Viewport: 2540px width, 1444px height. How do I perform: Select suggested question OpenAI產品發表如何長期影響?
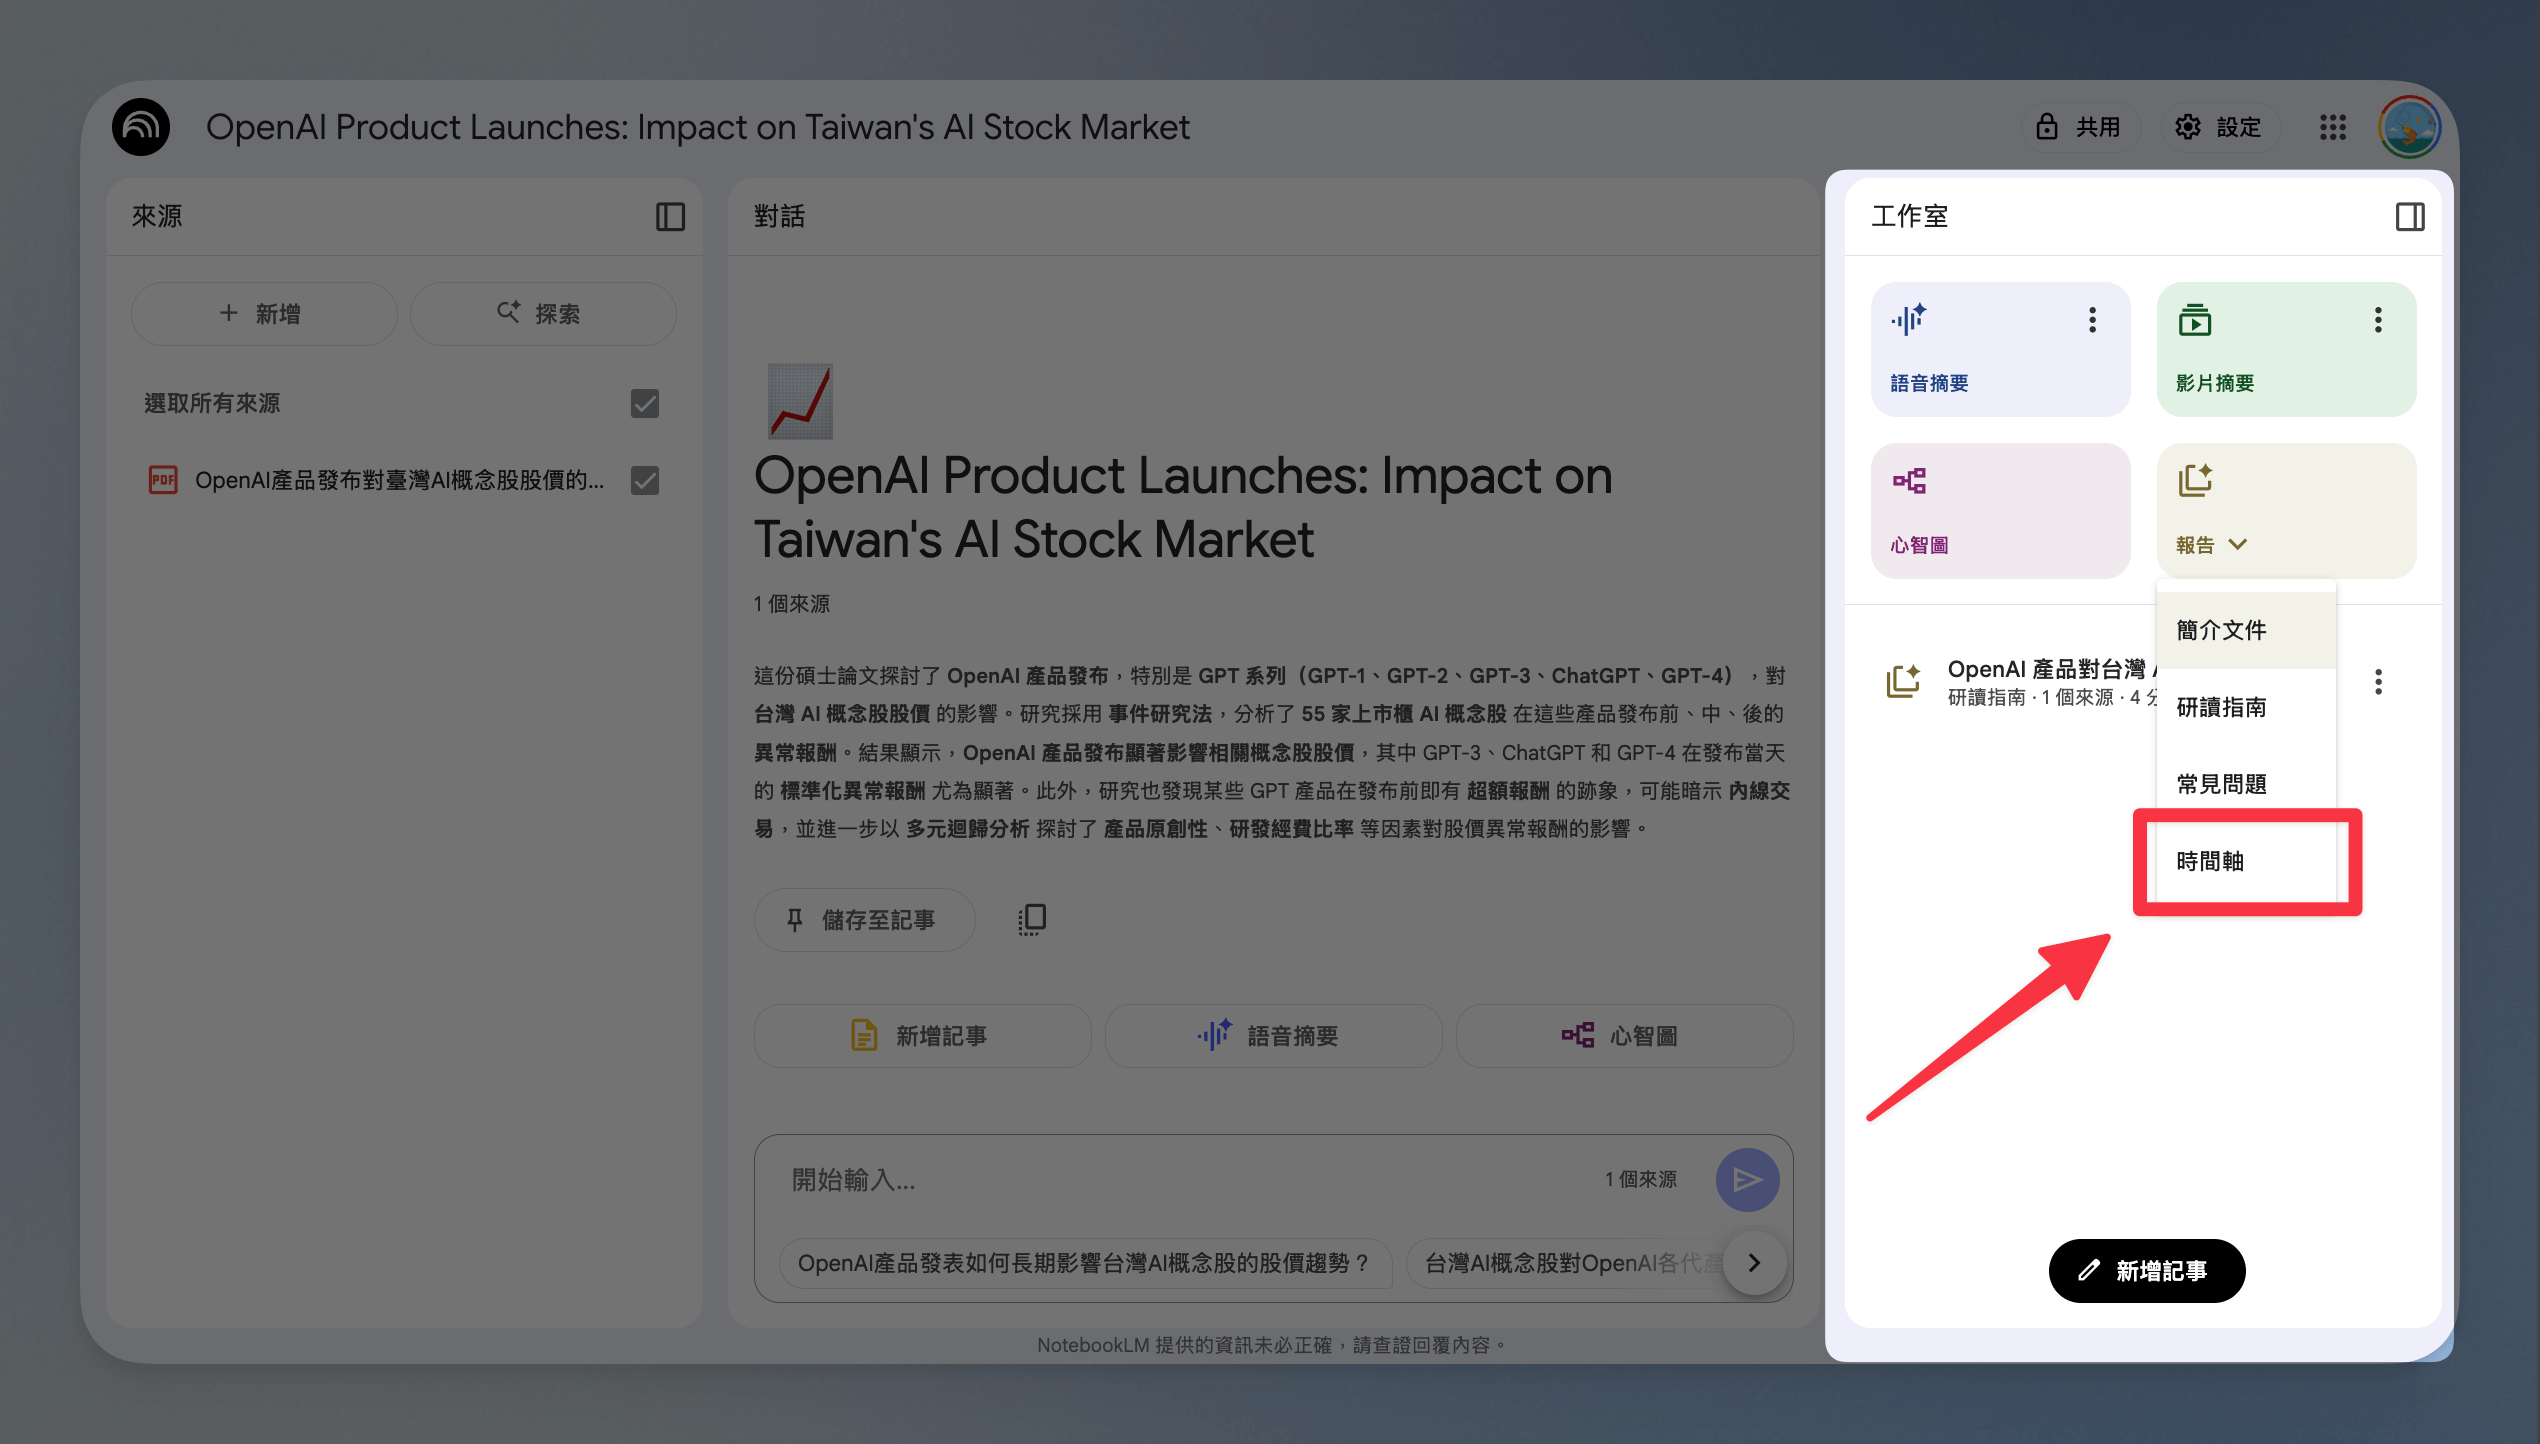tap(1085, 1263)
